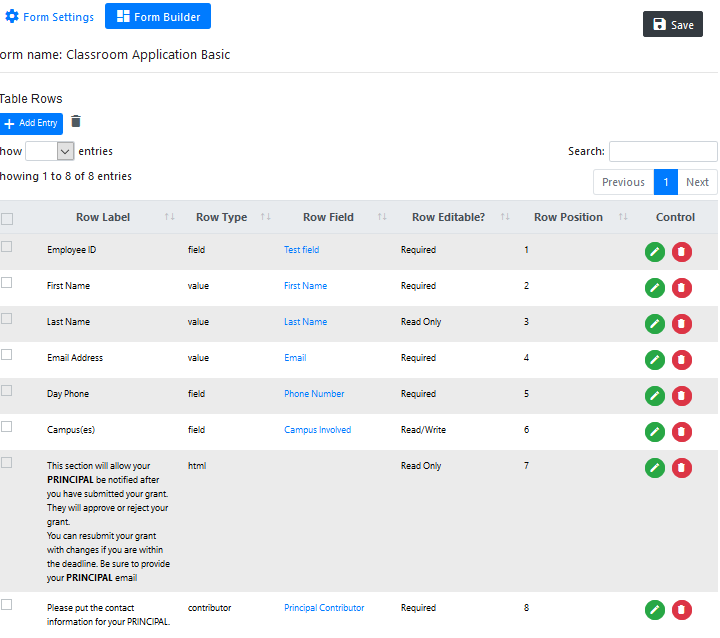
Task: Focus the Search input box
Action: [662, 152]
